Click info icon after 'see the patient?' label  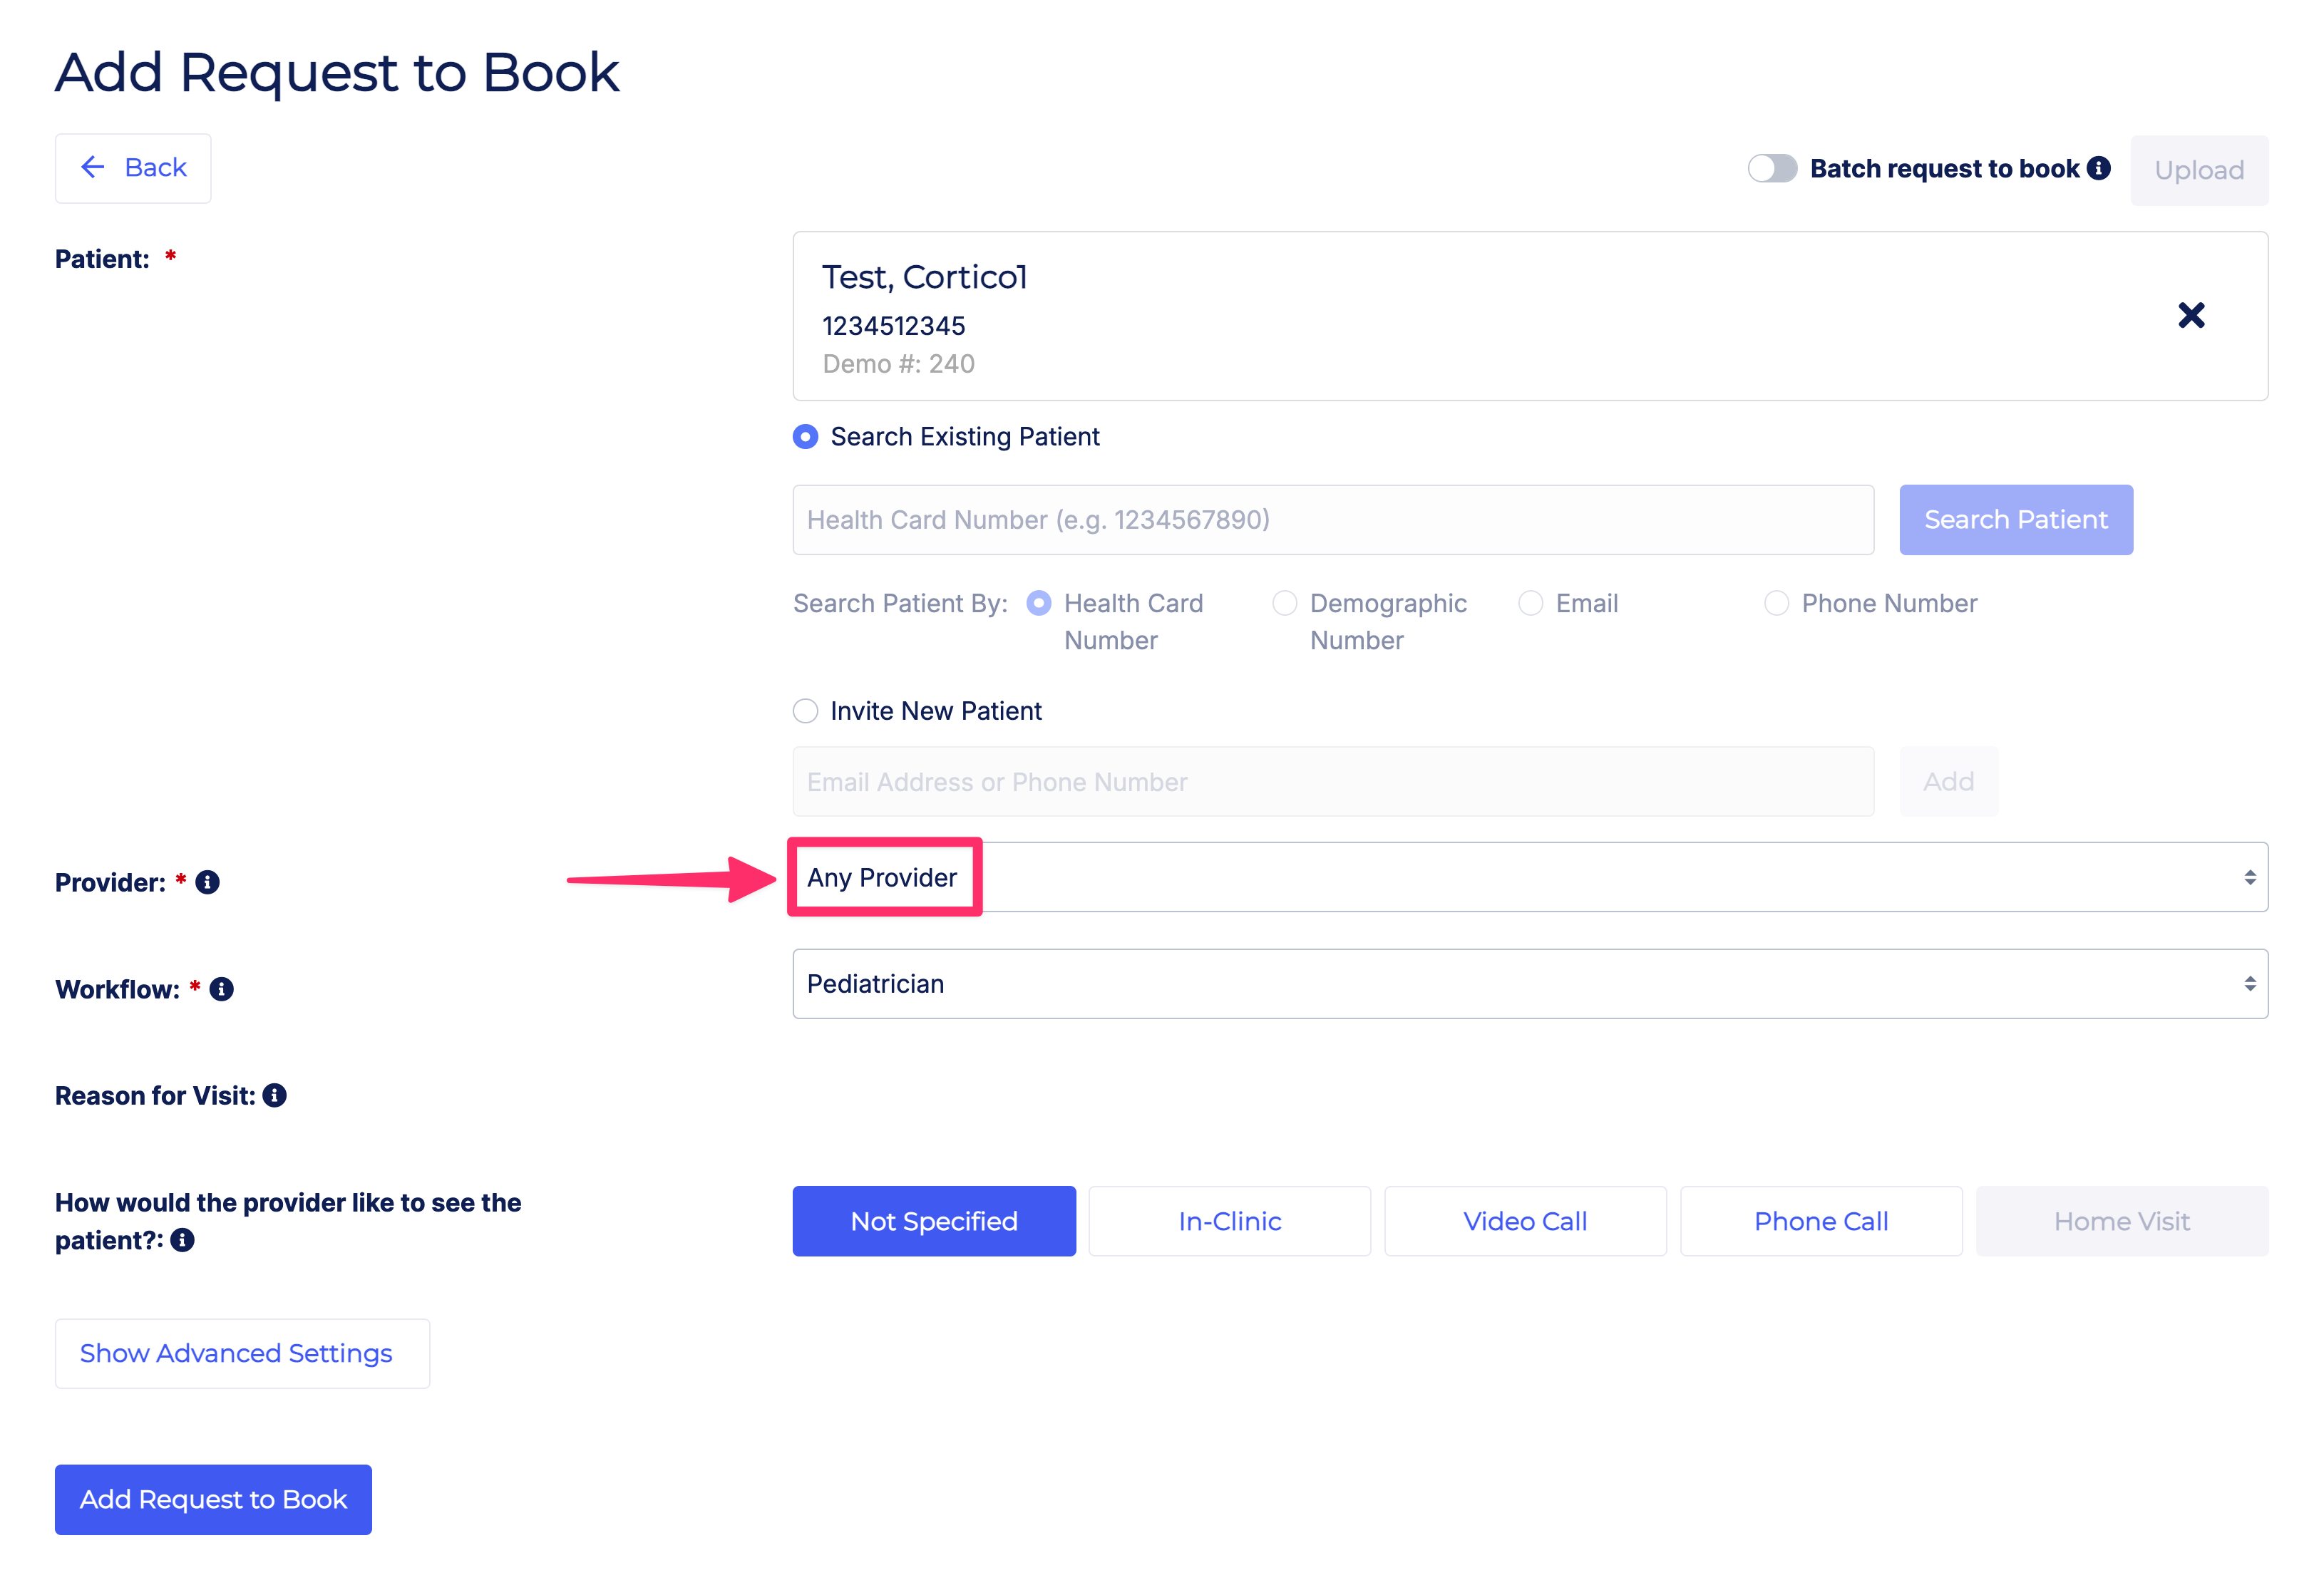pyautogui.click(x=182, y=1240)
